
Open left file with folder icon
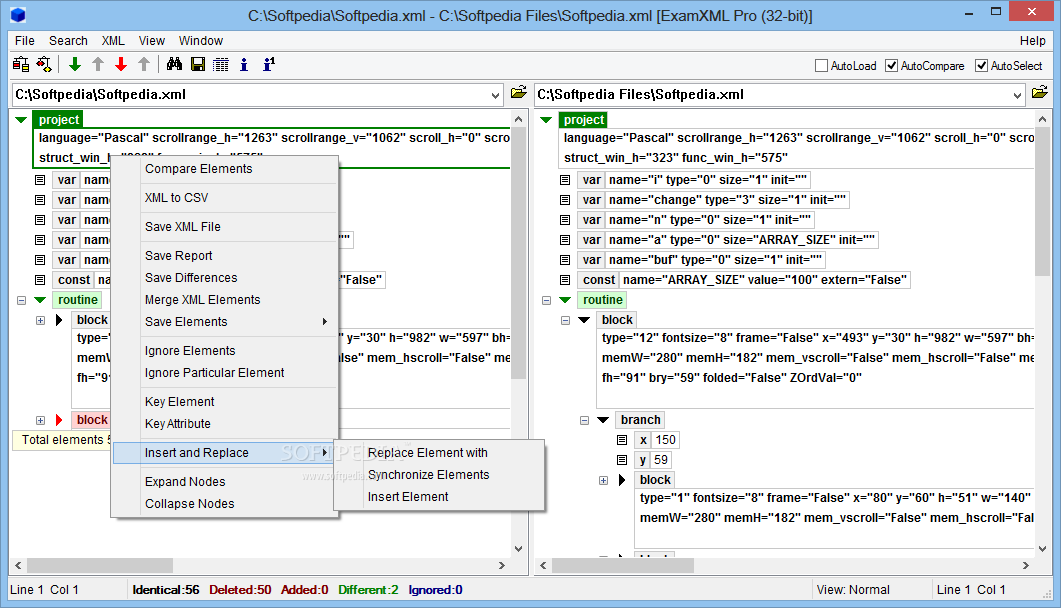(518, 93)
